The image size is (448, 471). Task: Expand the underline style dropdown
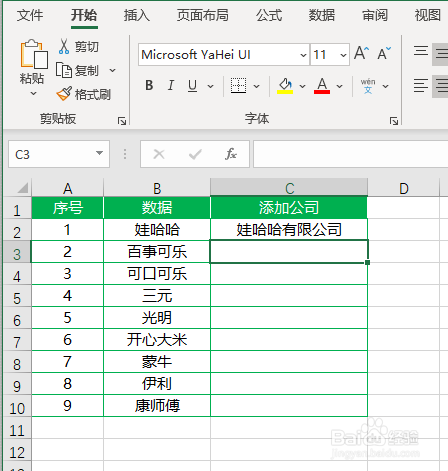point(210,86)
